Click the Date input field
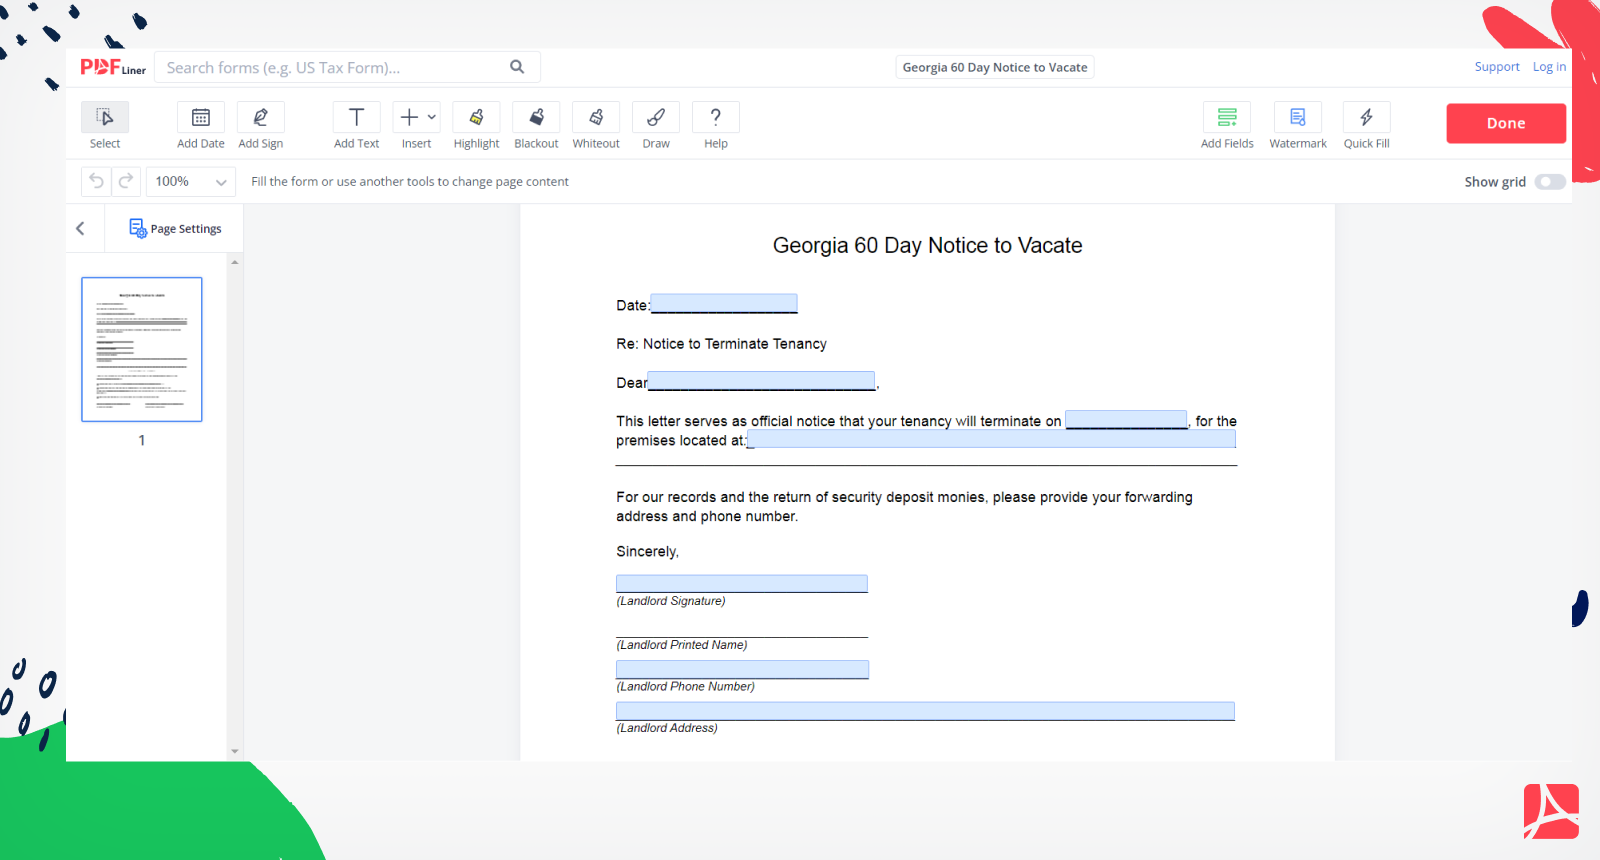Screen dimensions: 1600x860 click(724, 303)
